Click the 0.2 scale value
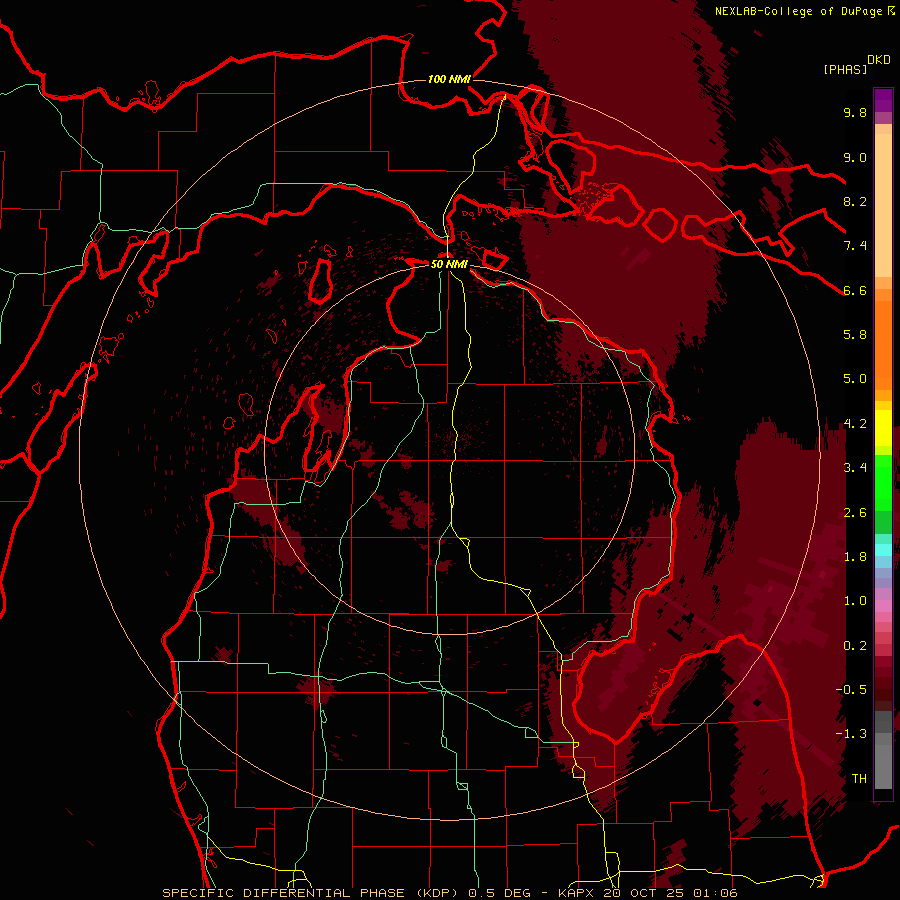Image resolution: width=900 pixels, height=900 pixels. pos(855,646)
